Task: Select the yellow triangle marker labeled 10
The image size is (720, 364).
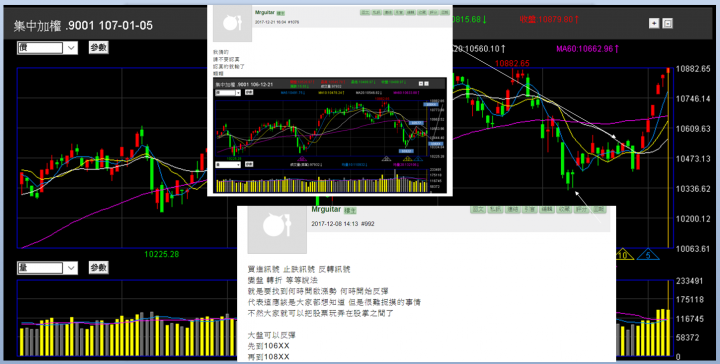Action: (x=623, y=255)
